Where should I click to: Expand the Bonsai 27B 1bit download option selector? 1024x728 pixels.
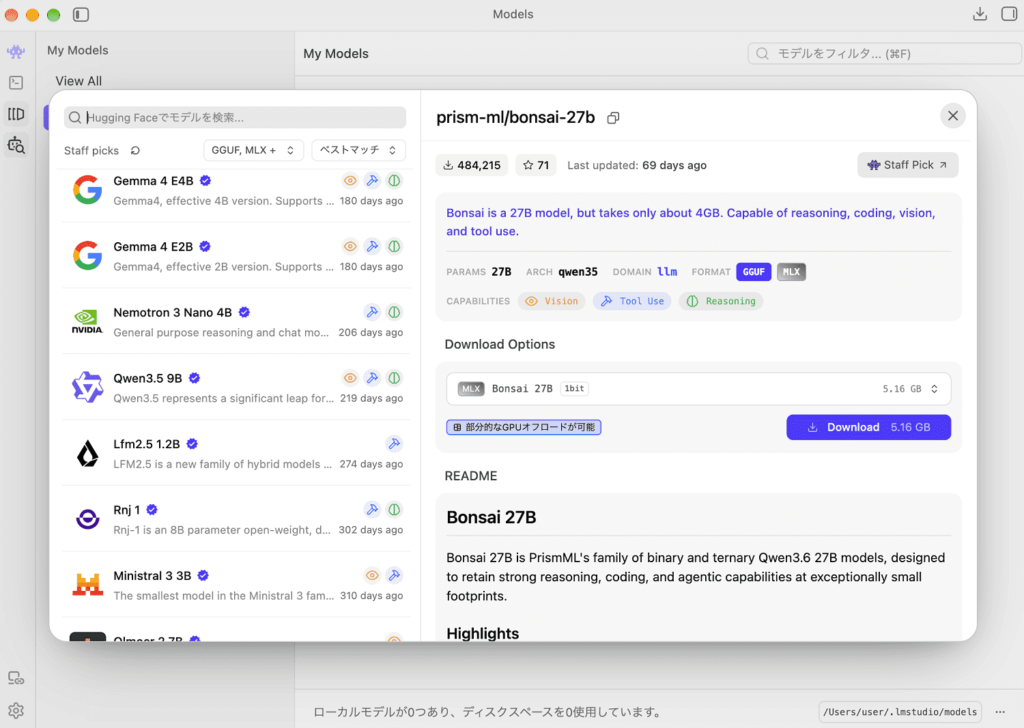click(x=698, y=389)
